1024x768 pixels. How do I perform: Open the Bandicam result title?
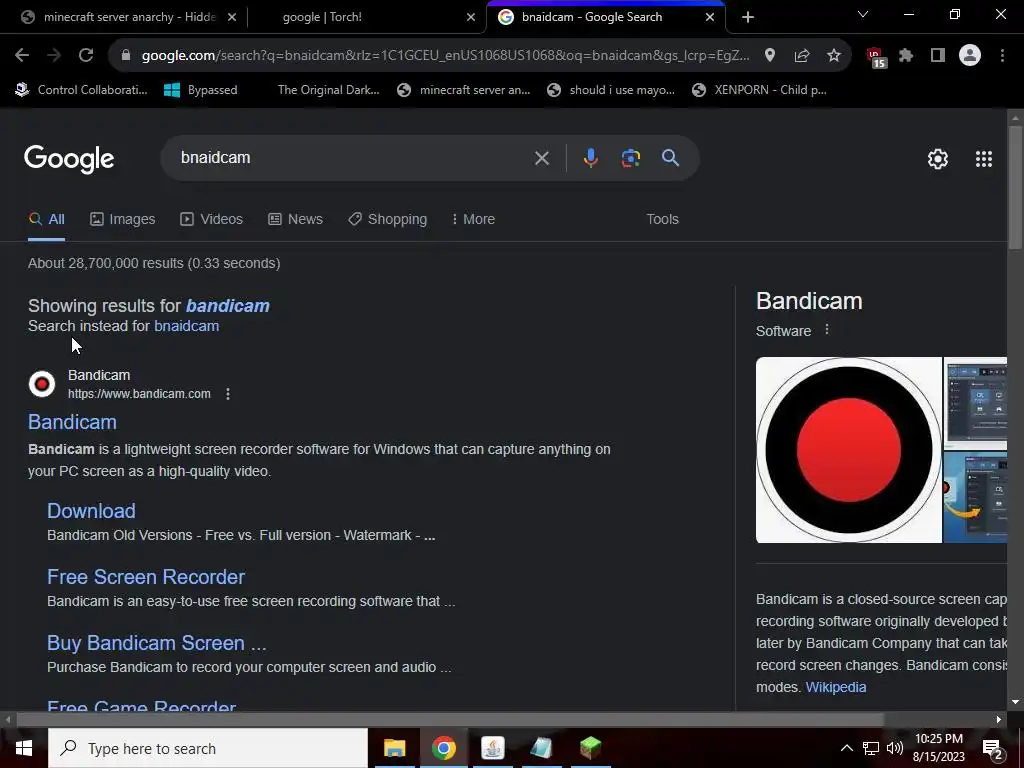point(72,422)
